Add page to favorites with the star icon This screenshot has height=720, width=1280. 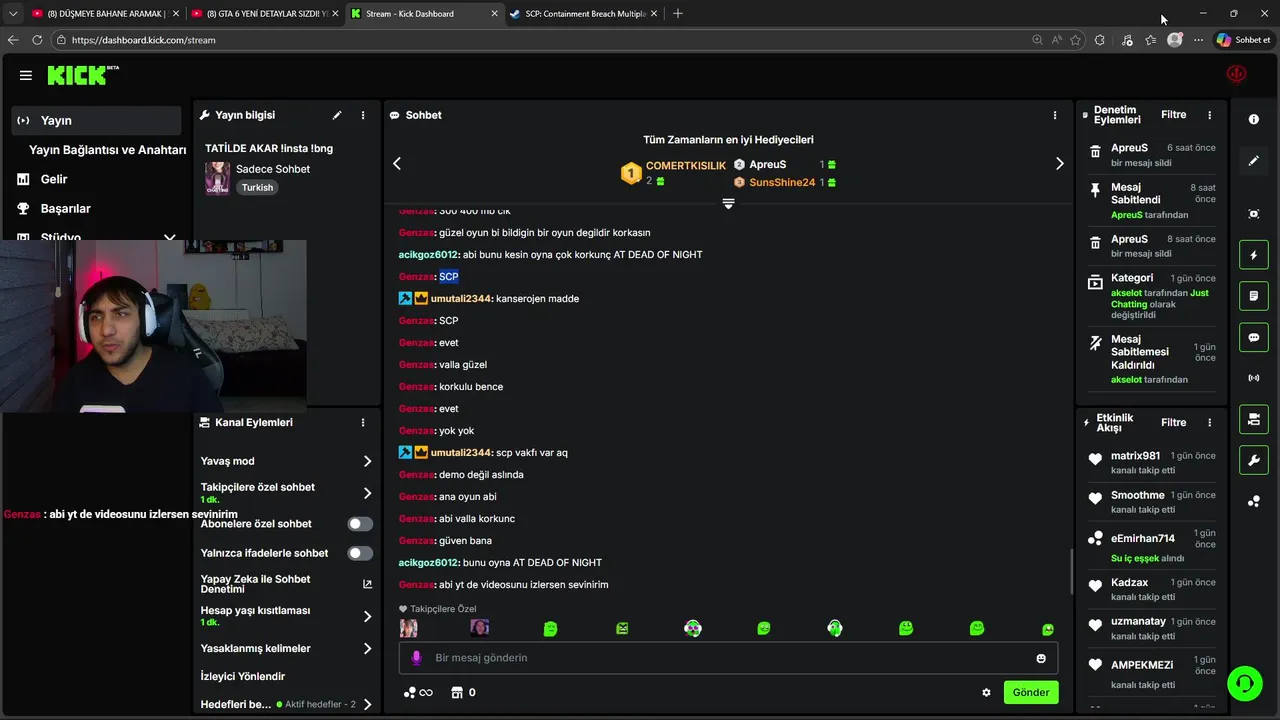[x=1076, y=40]
